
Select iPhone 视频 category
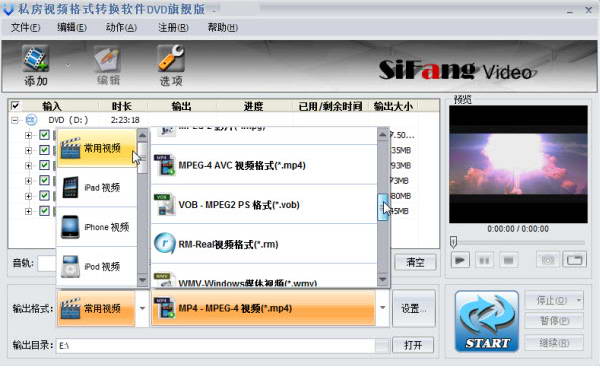pos(96,227)
